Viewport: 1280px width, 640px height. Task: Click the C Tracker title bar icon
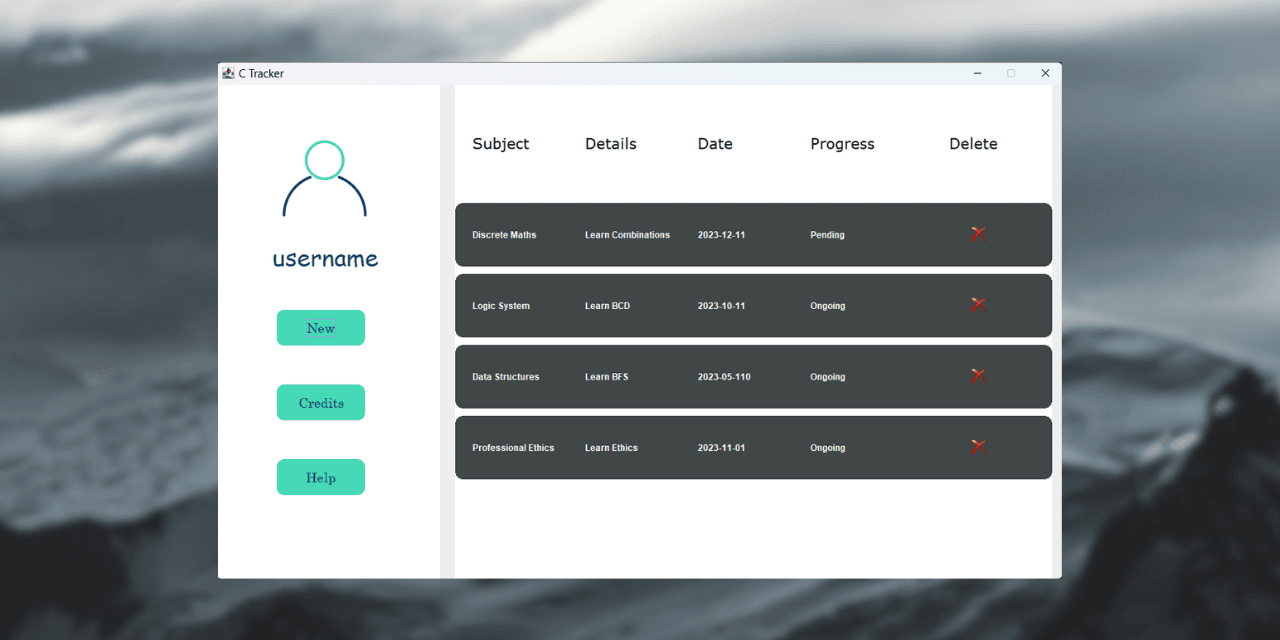tap(228, 73)
